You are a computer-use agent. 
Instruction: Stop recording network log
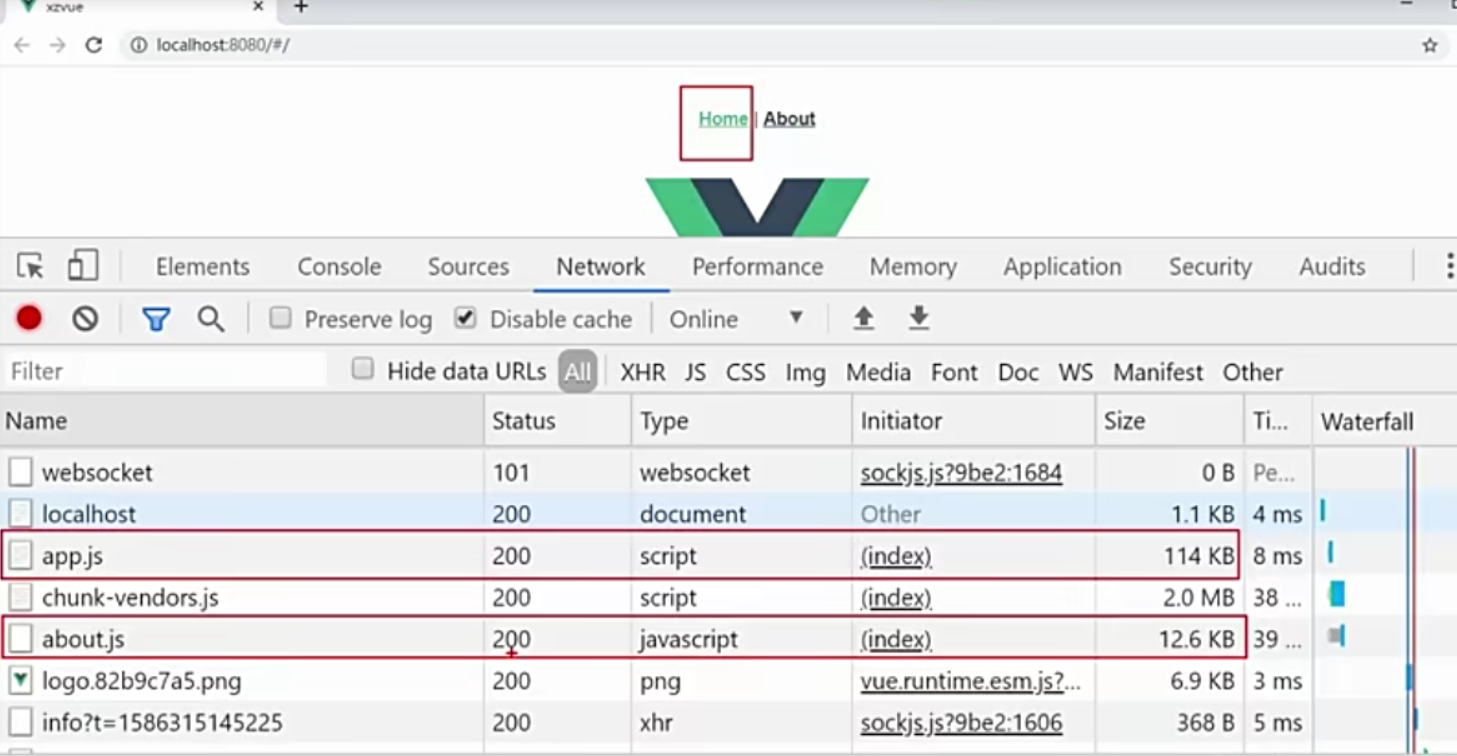(29, 318)
